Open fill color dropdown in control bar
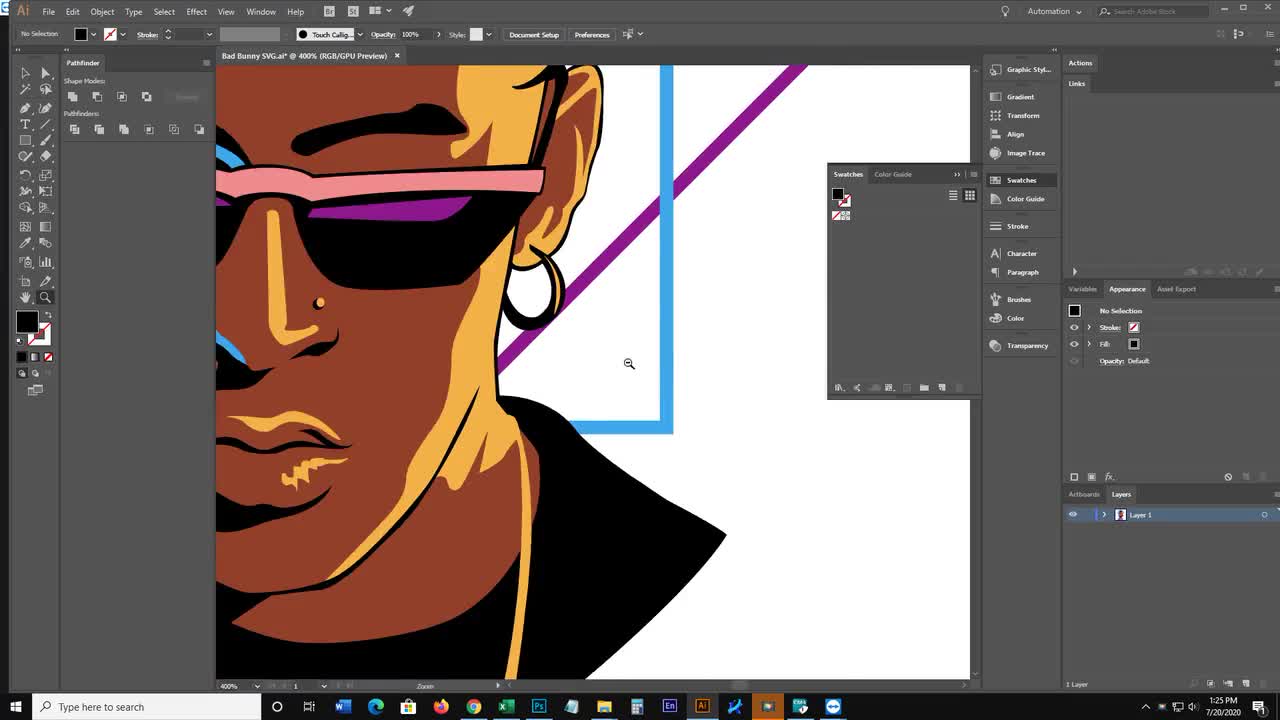The image size is (1280, 720). pyautogui.click(x=94, y=34)
